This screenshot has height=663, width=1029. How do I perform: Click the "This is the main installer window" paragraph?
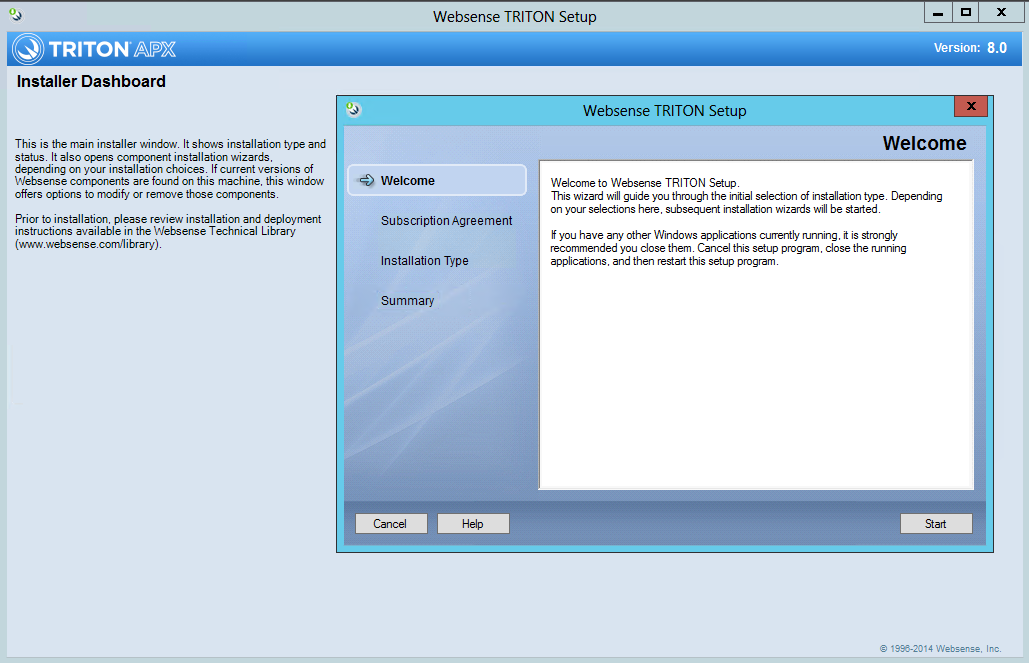click(170, 169)
